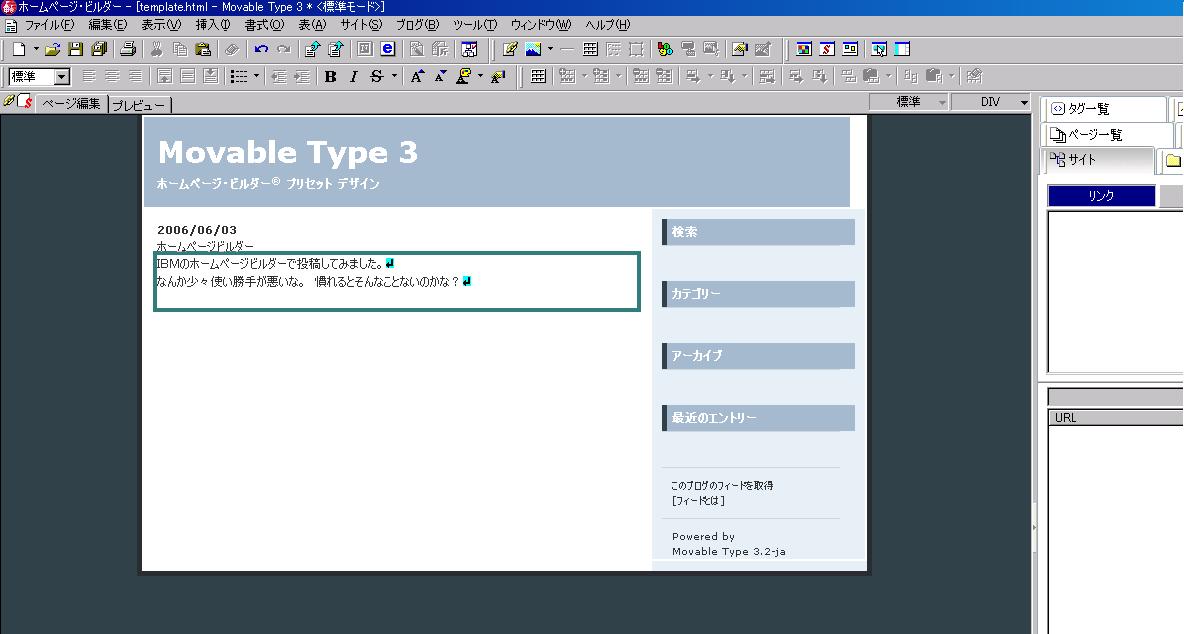Undo the last edit

coord(261,50)
